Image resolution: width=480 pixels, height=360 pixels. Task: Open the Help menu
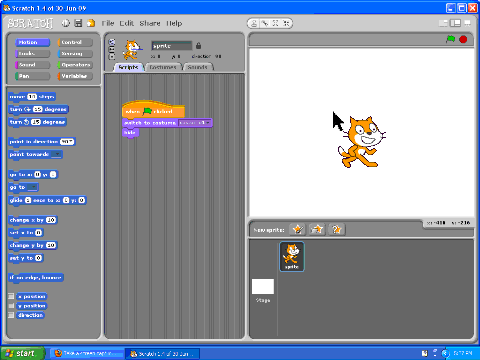point(174,23)
